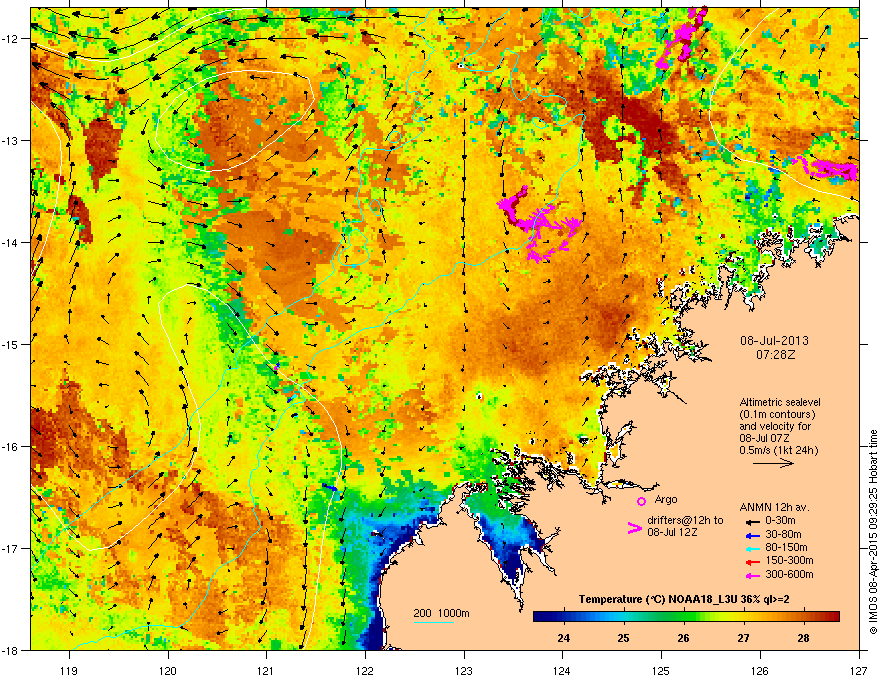
Task: Click the colorbar tick label 24
Action: tap(563, 638)
